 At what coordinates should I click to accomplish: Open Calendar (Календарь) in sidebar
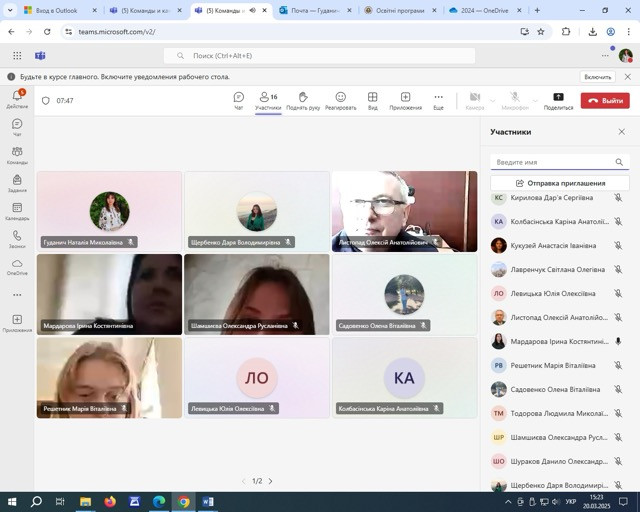pos(17,211)
